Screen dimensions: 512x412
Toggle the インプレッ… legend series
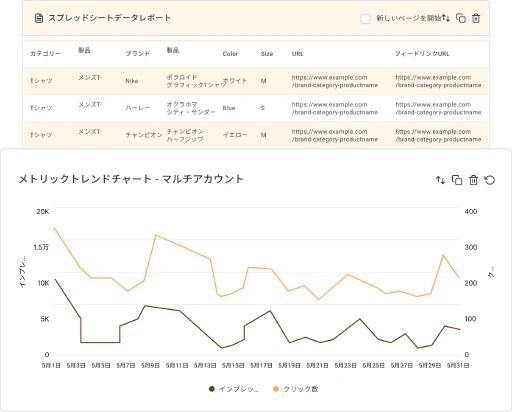click(x=234, y=389)
